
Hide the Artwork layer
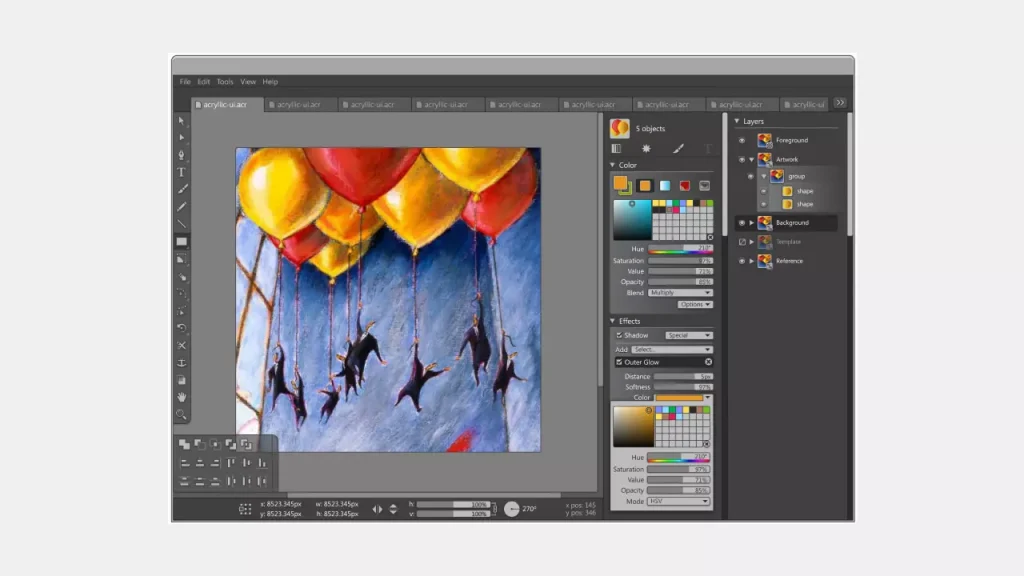[741, 159]
